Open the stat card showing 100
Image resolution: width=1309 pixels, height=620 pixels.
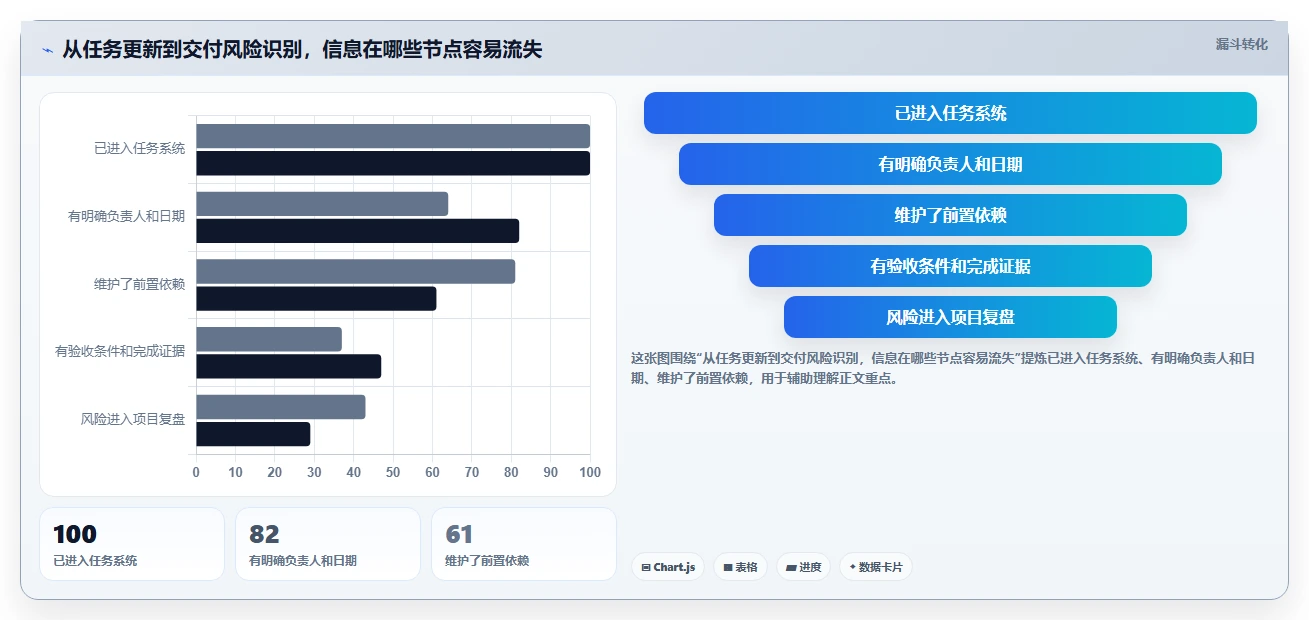pos(132,544)
